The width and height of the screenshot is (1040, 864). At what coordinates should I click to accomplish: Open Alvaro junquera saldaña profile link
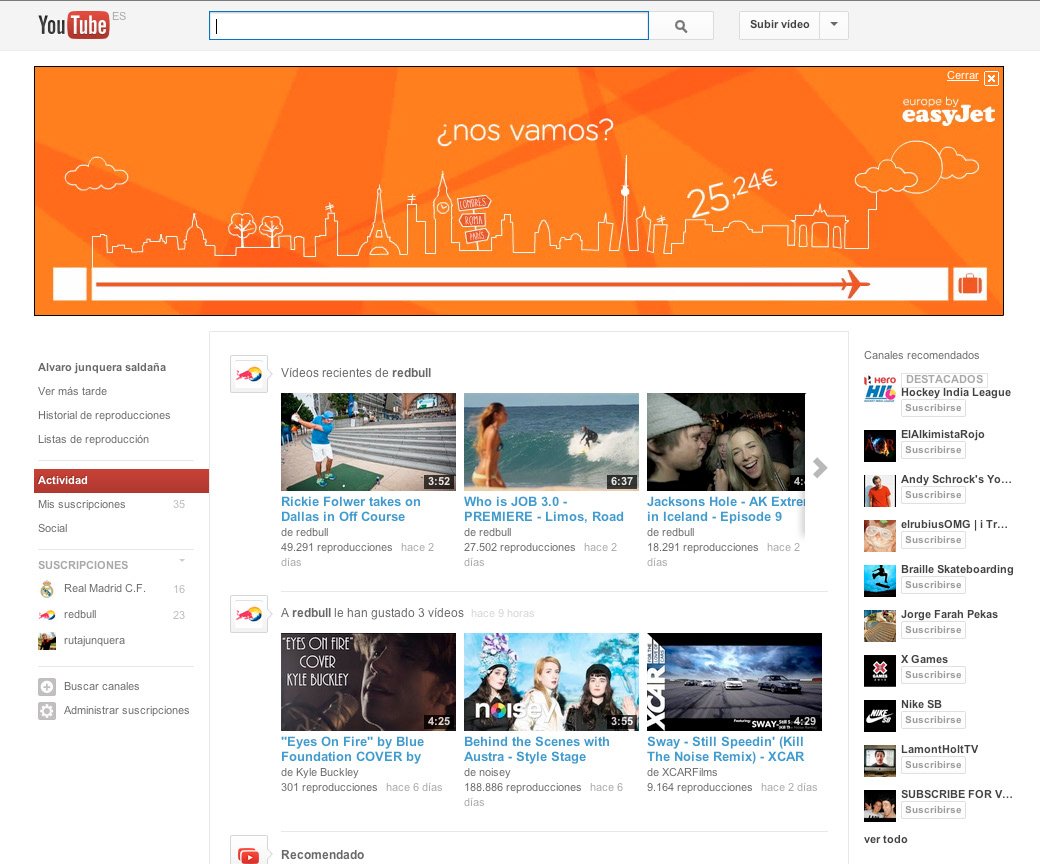coord(101,367)
